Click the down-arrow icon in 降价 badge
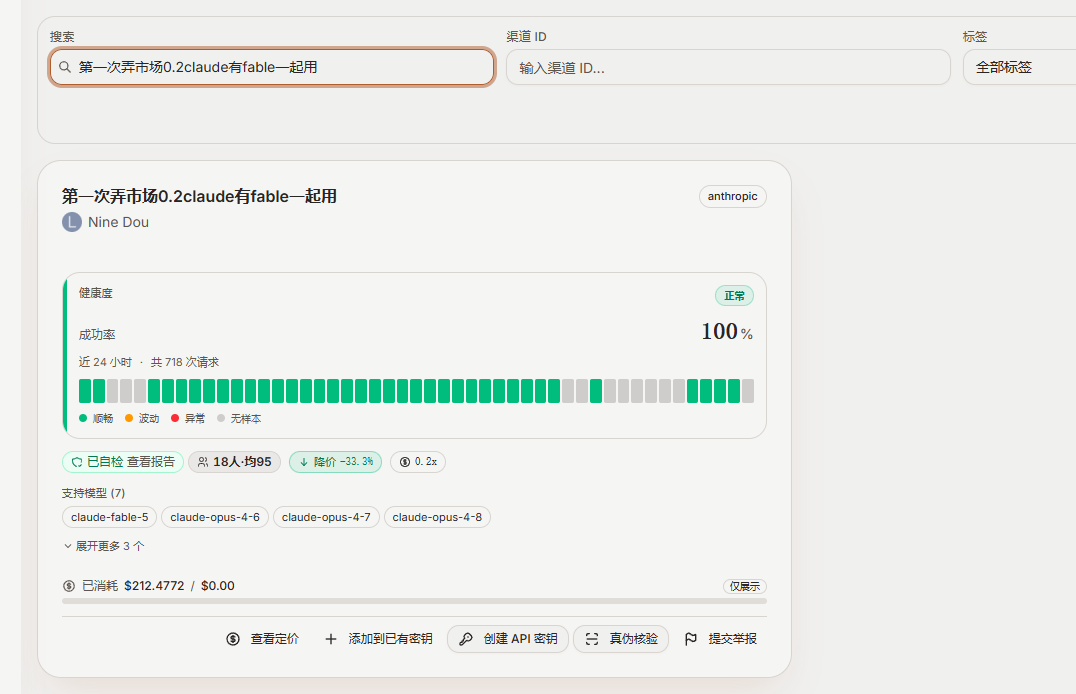This screenshot has height=694, width=1076. point(304,462)
